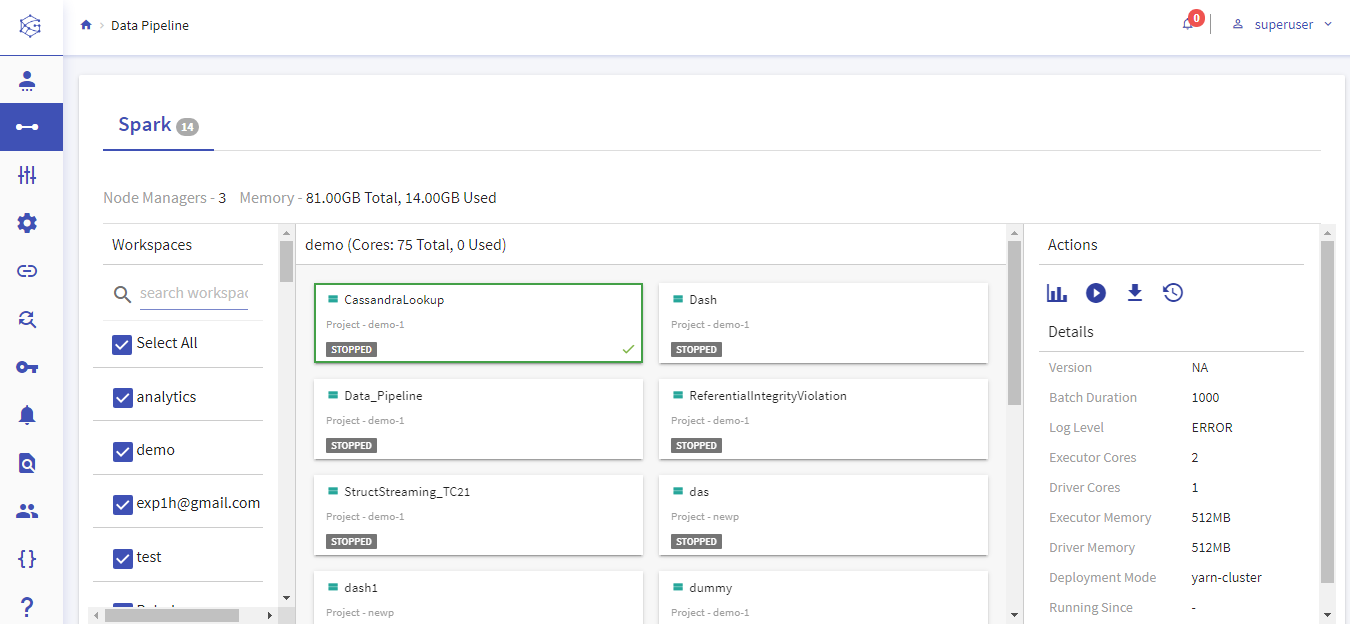The width and height of the screenshot is (1350, 624).
Task: Select the CassandraLookup pipeline card
Action: pos(478,322)
